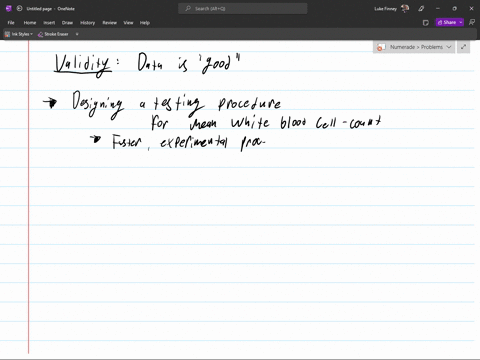Open the File menu

[x=11, y=23]
